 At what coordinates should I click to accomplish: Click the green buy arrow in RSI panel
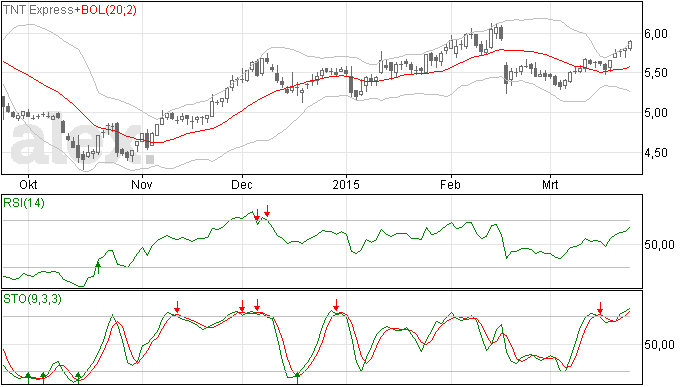click(x=98, y=267)
